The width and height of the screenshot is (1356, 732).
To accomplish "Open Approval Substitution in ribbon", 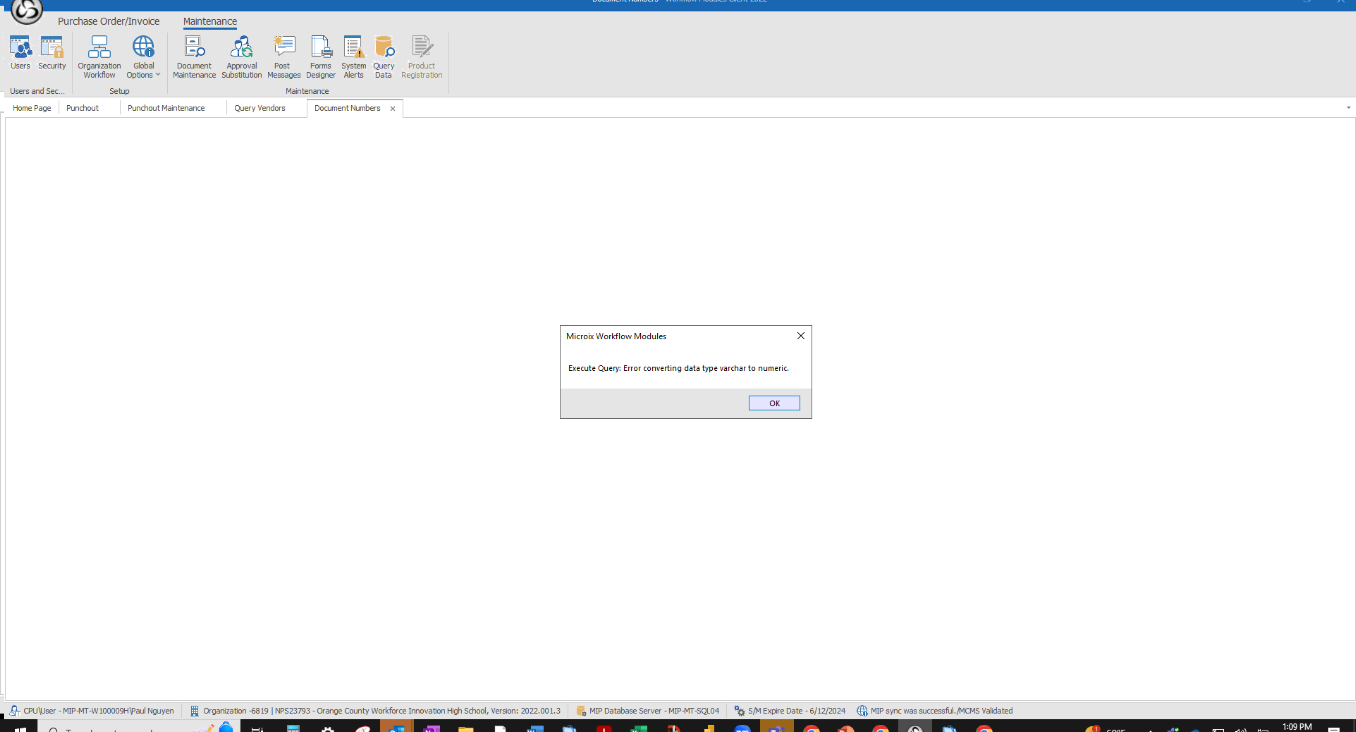I will point(241,57).
